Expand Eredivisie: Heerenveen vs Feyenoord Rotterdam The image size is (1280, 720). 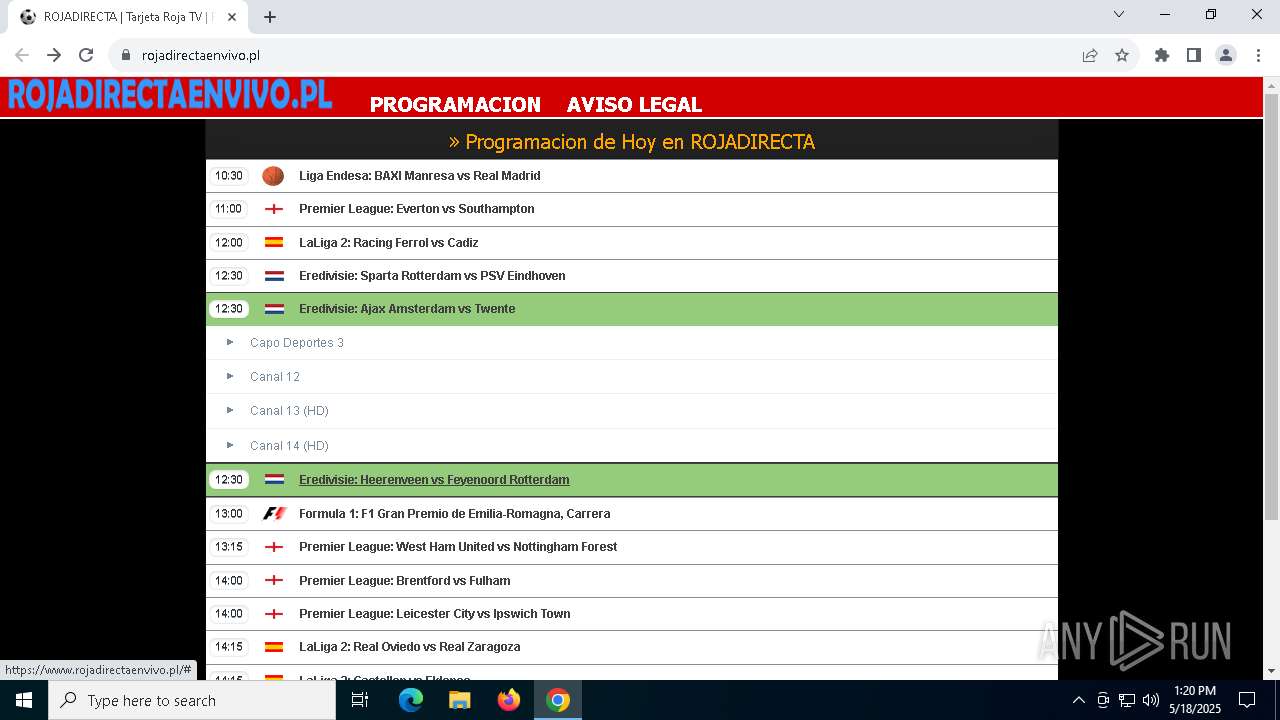click(x=632, y=480)
